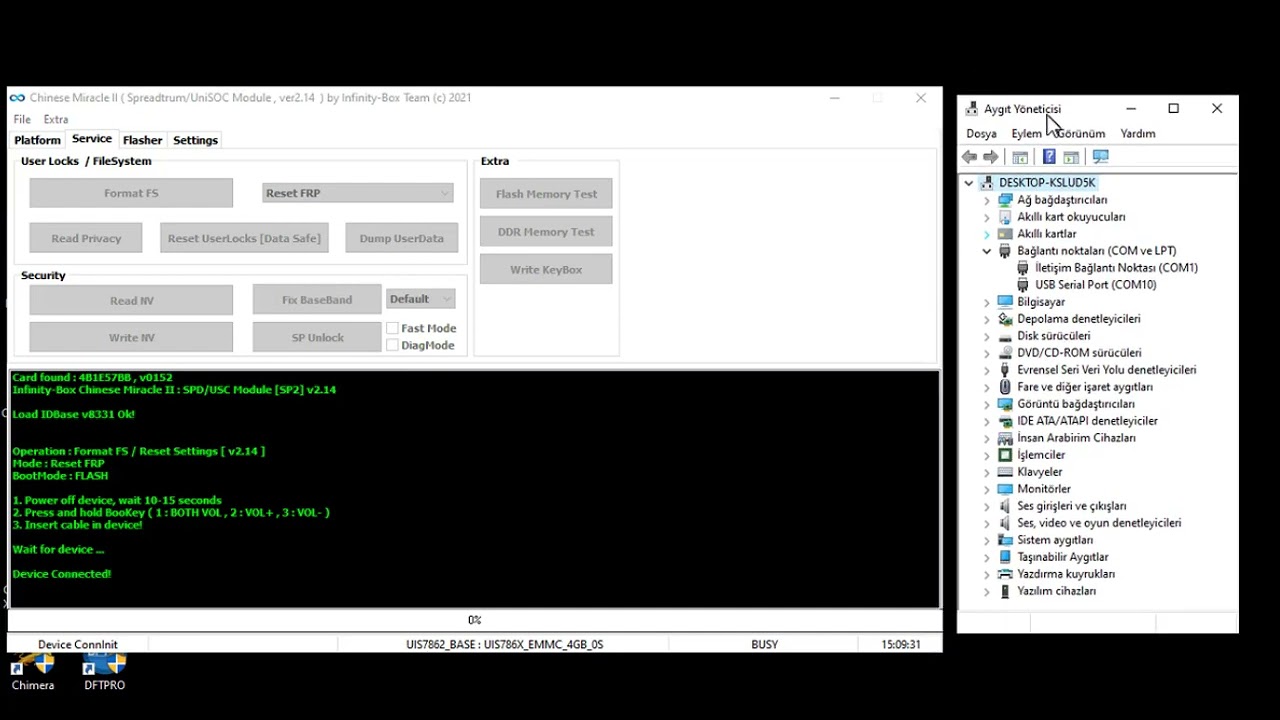Click the İşlemciler processor icon
The height and width of the screenshot is (720, 1280).
click(x=1005, y=455)
